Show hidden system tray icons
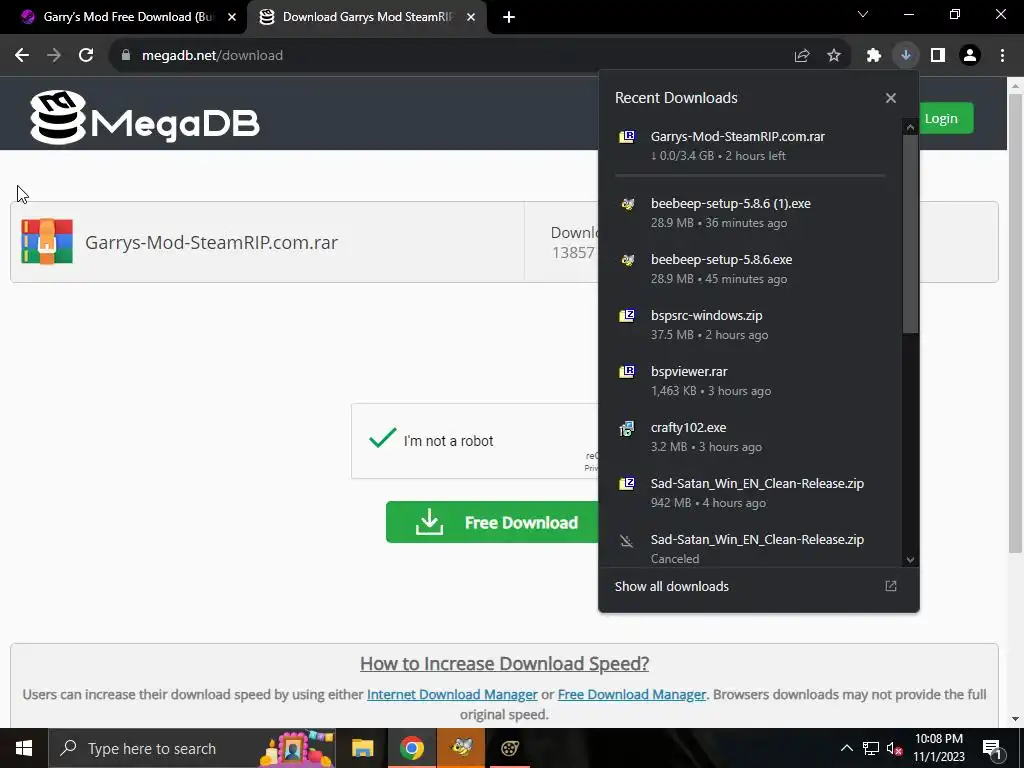Screen dimensions: 1024x768 pyautogui.click(x=846, y=748)
